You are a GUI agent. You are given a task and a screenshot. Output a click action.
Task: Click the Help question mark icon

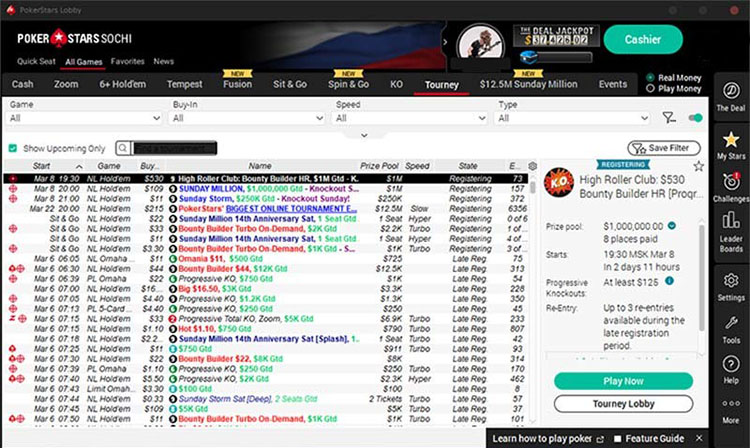[731, 374]
